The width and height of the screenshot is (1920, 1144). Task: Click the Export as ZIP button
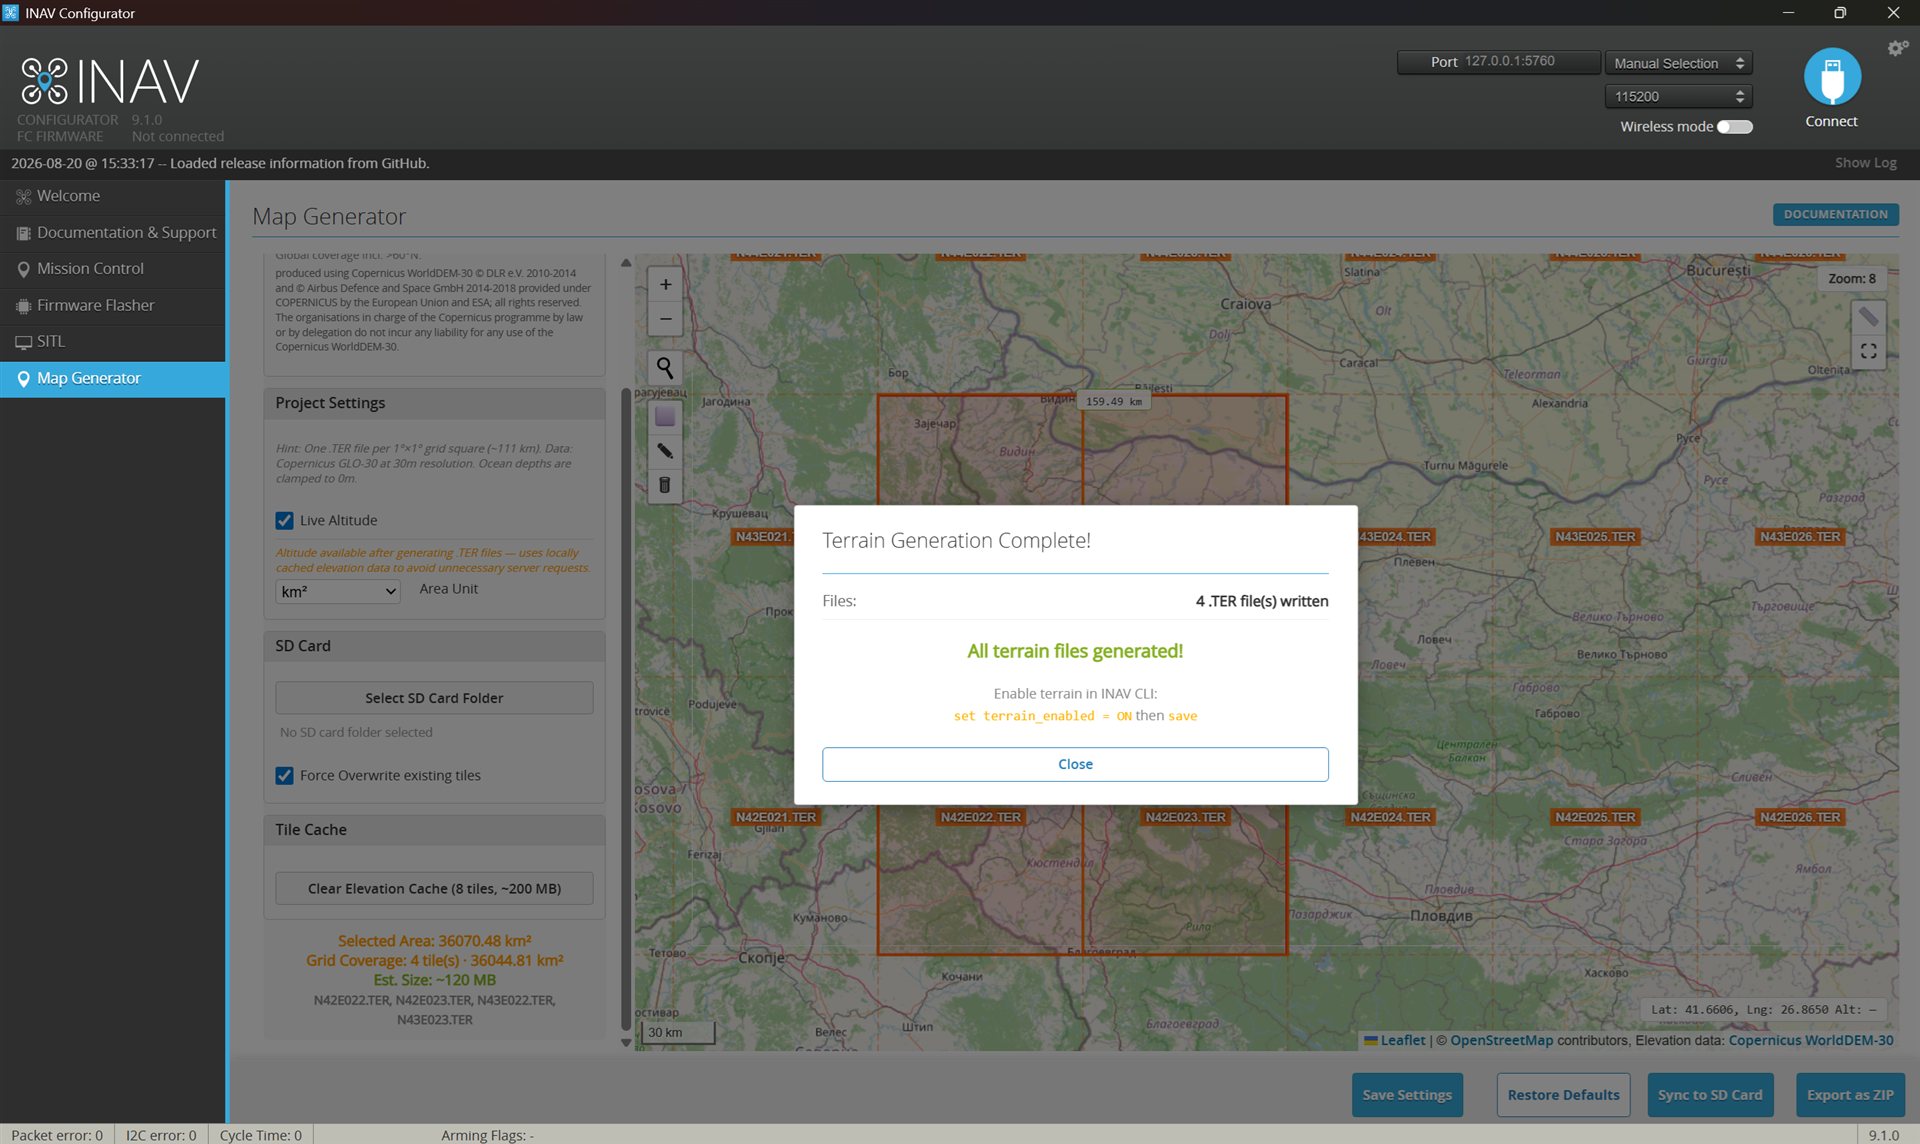coord(1850,1095)
